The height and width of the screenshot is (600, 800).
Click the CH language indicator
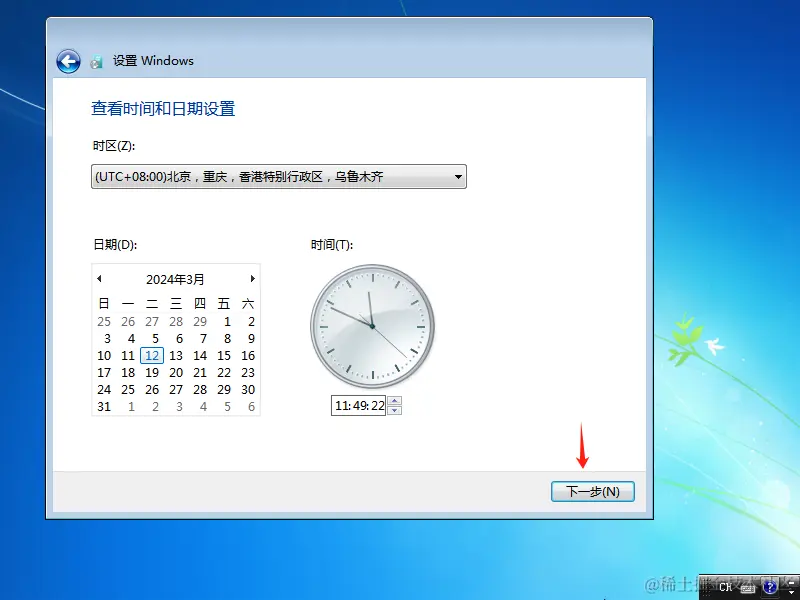[x=726, y=587]
